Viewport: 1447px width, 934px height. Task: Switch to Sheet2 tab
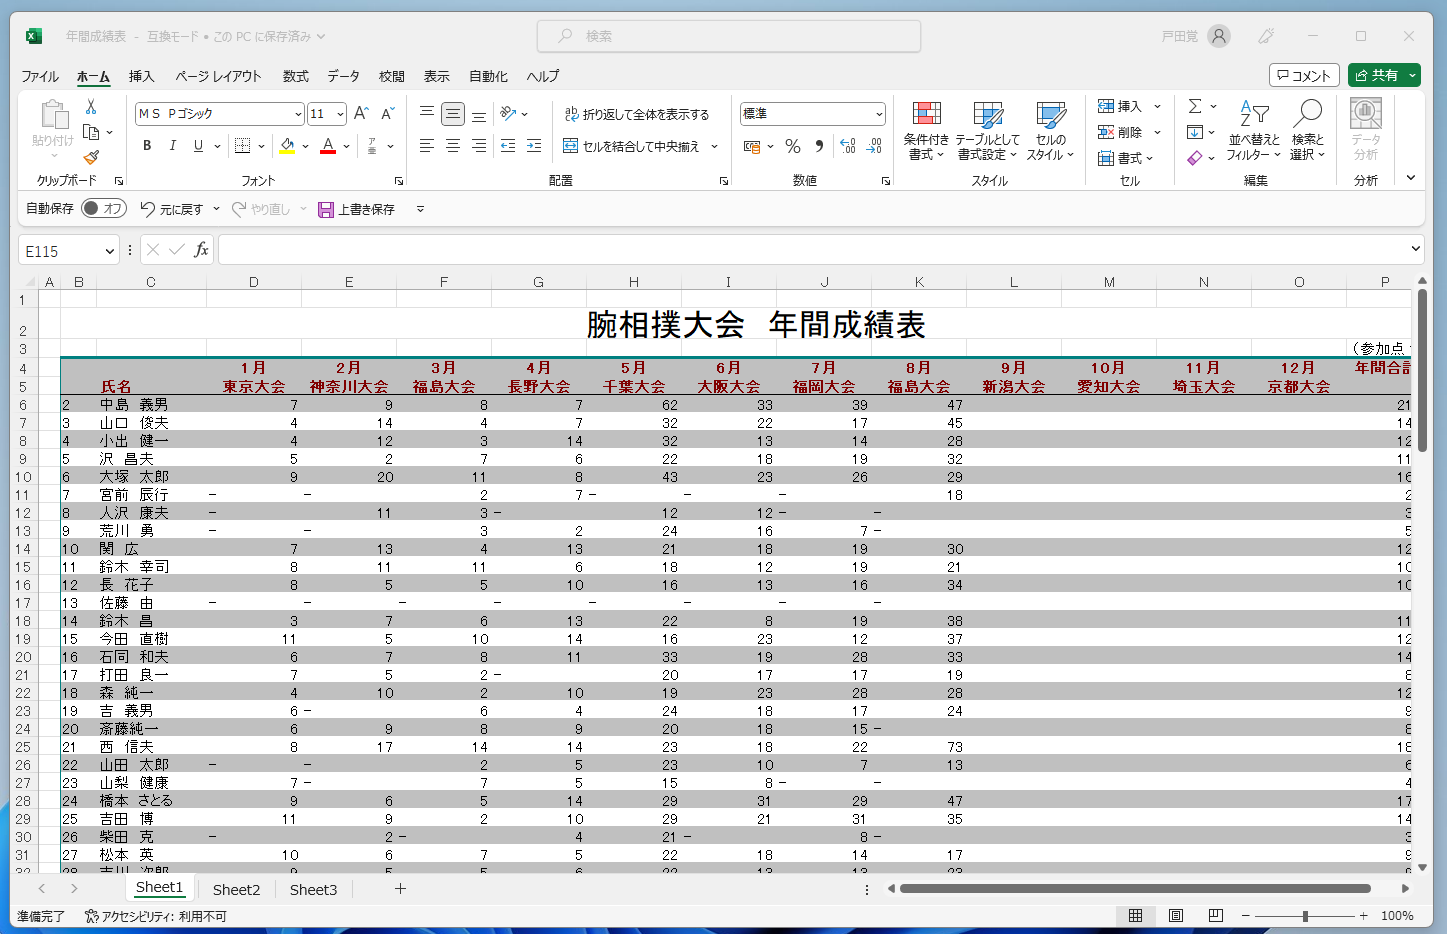coord(236,889)
